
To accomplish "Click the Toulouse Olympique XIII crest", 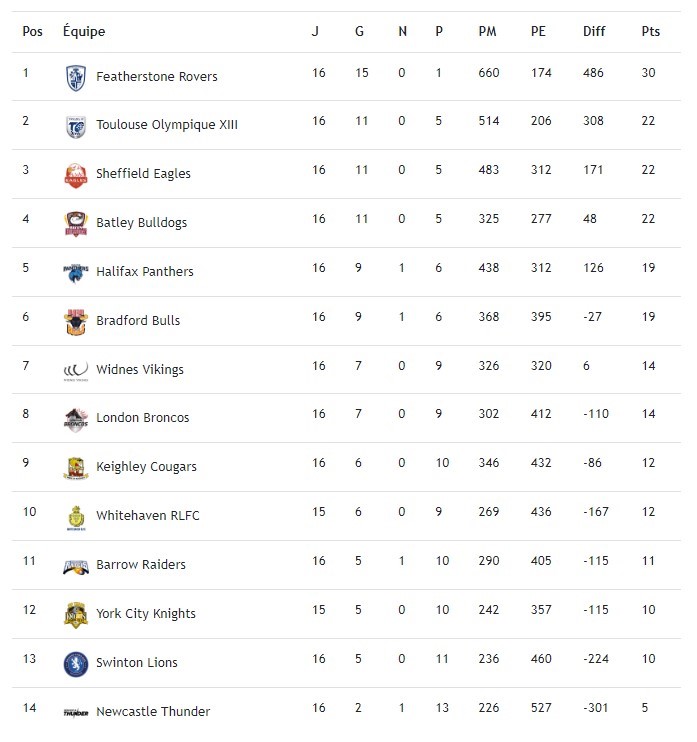I will [x=75, y=126].
